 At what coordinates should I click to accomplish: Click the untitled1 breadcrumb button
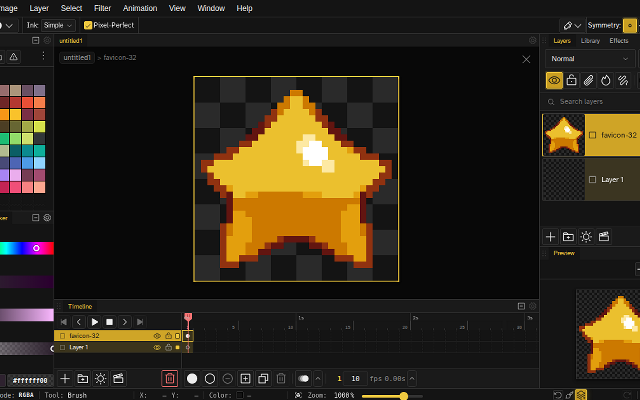click(77, 58)
